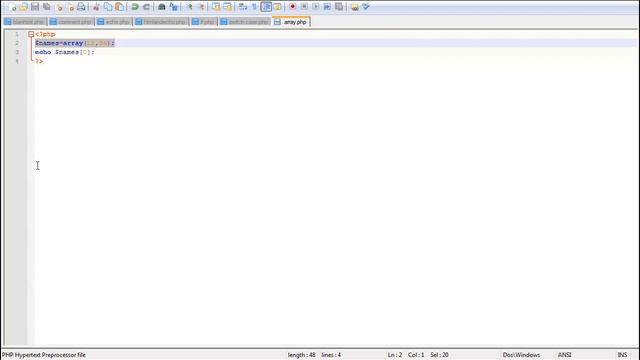Click 'length : 48' in the status bar
640x360 pixels.
[302, 355]
